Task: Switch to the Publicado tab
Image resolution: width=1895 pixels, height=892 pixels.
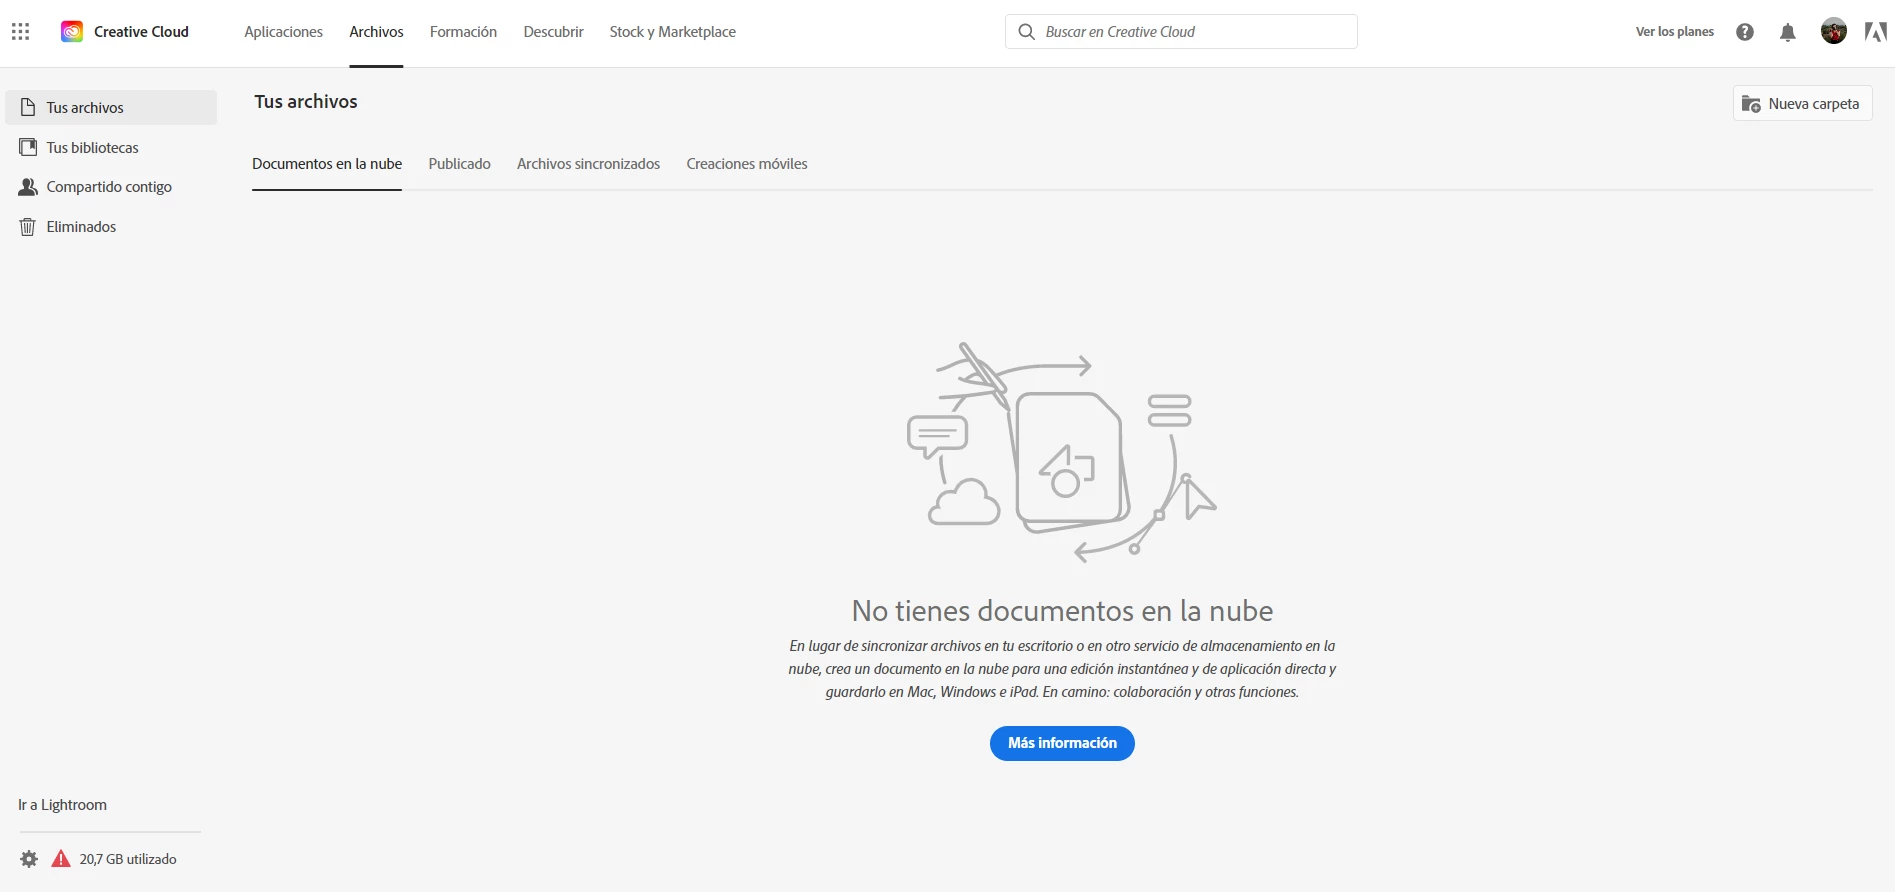Action: point(459,164)
